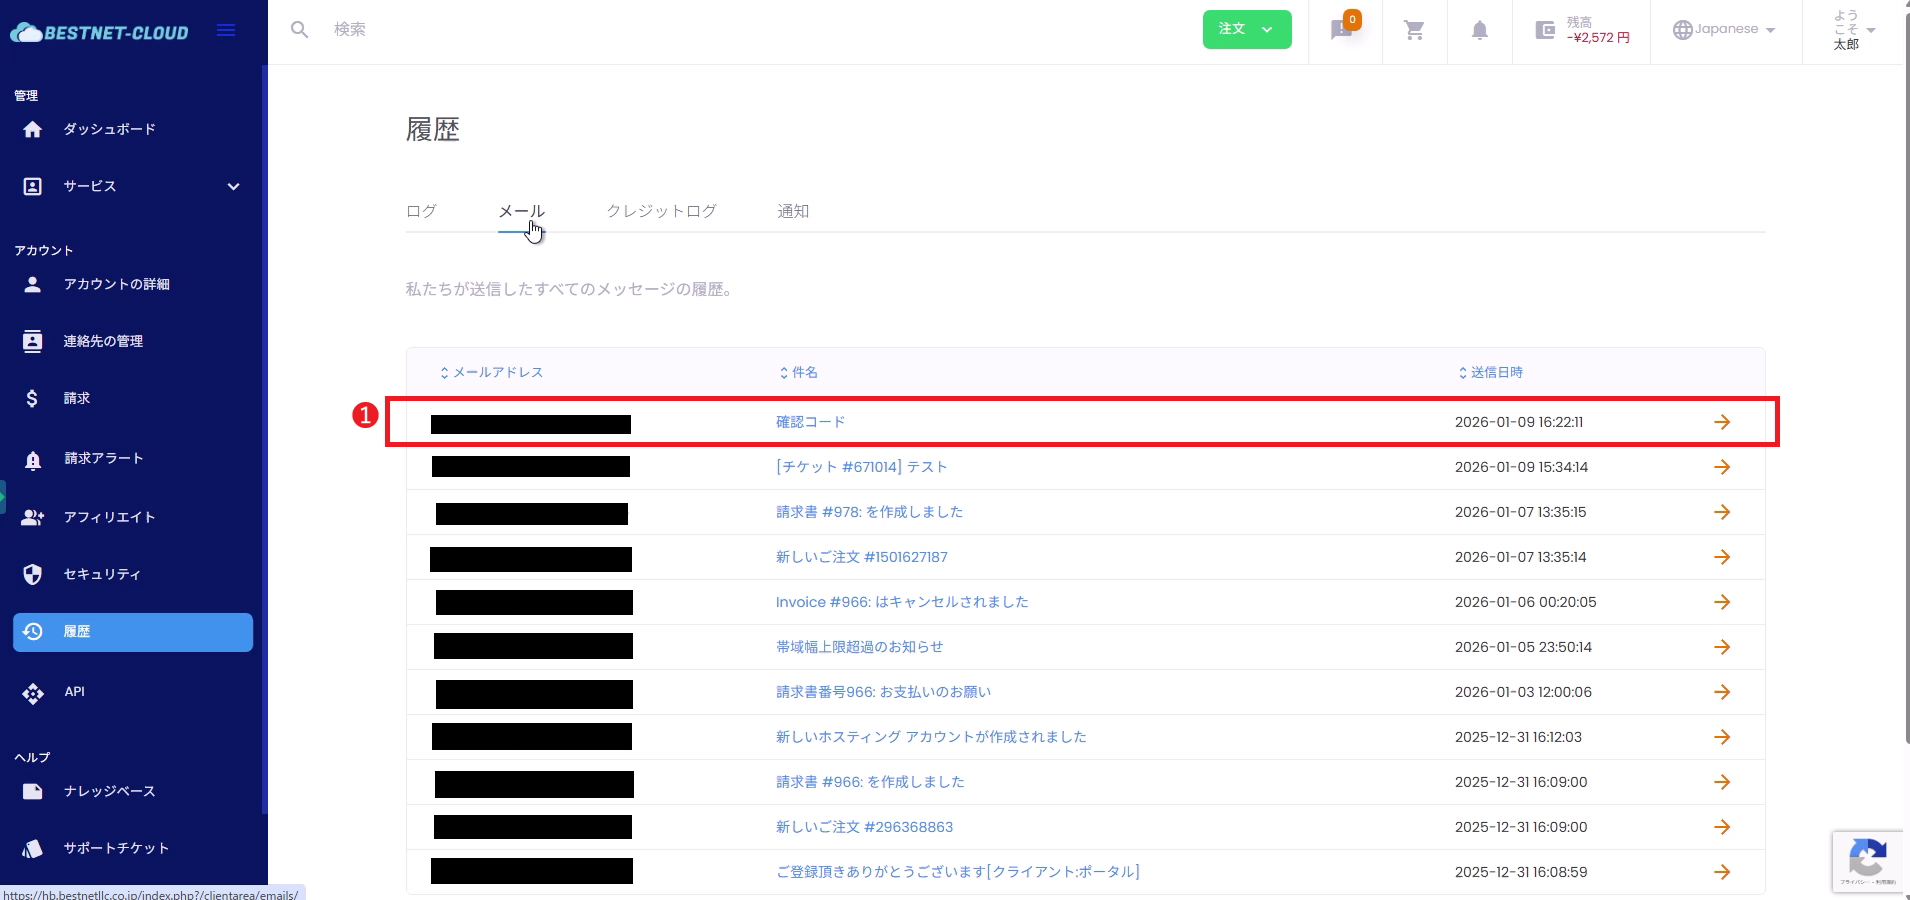This screenshot has height=900, width=1910.
Task: Open arrow for 確認コード email row
Action: [1721, 422]
